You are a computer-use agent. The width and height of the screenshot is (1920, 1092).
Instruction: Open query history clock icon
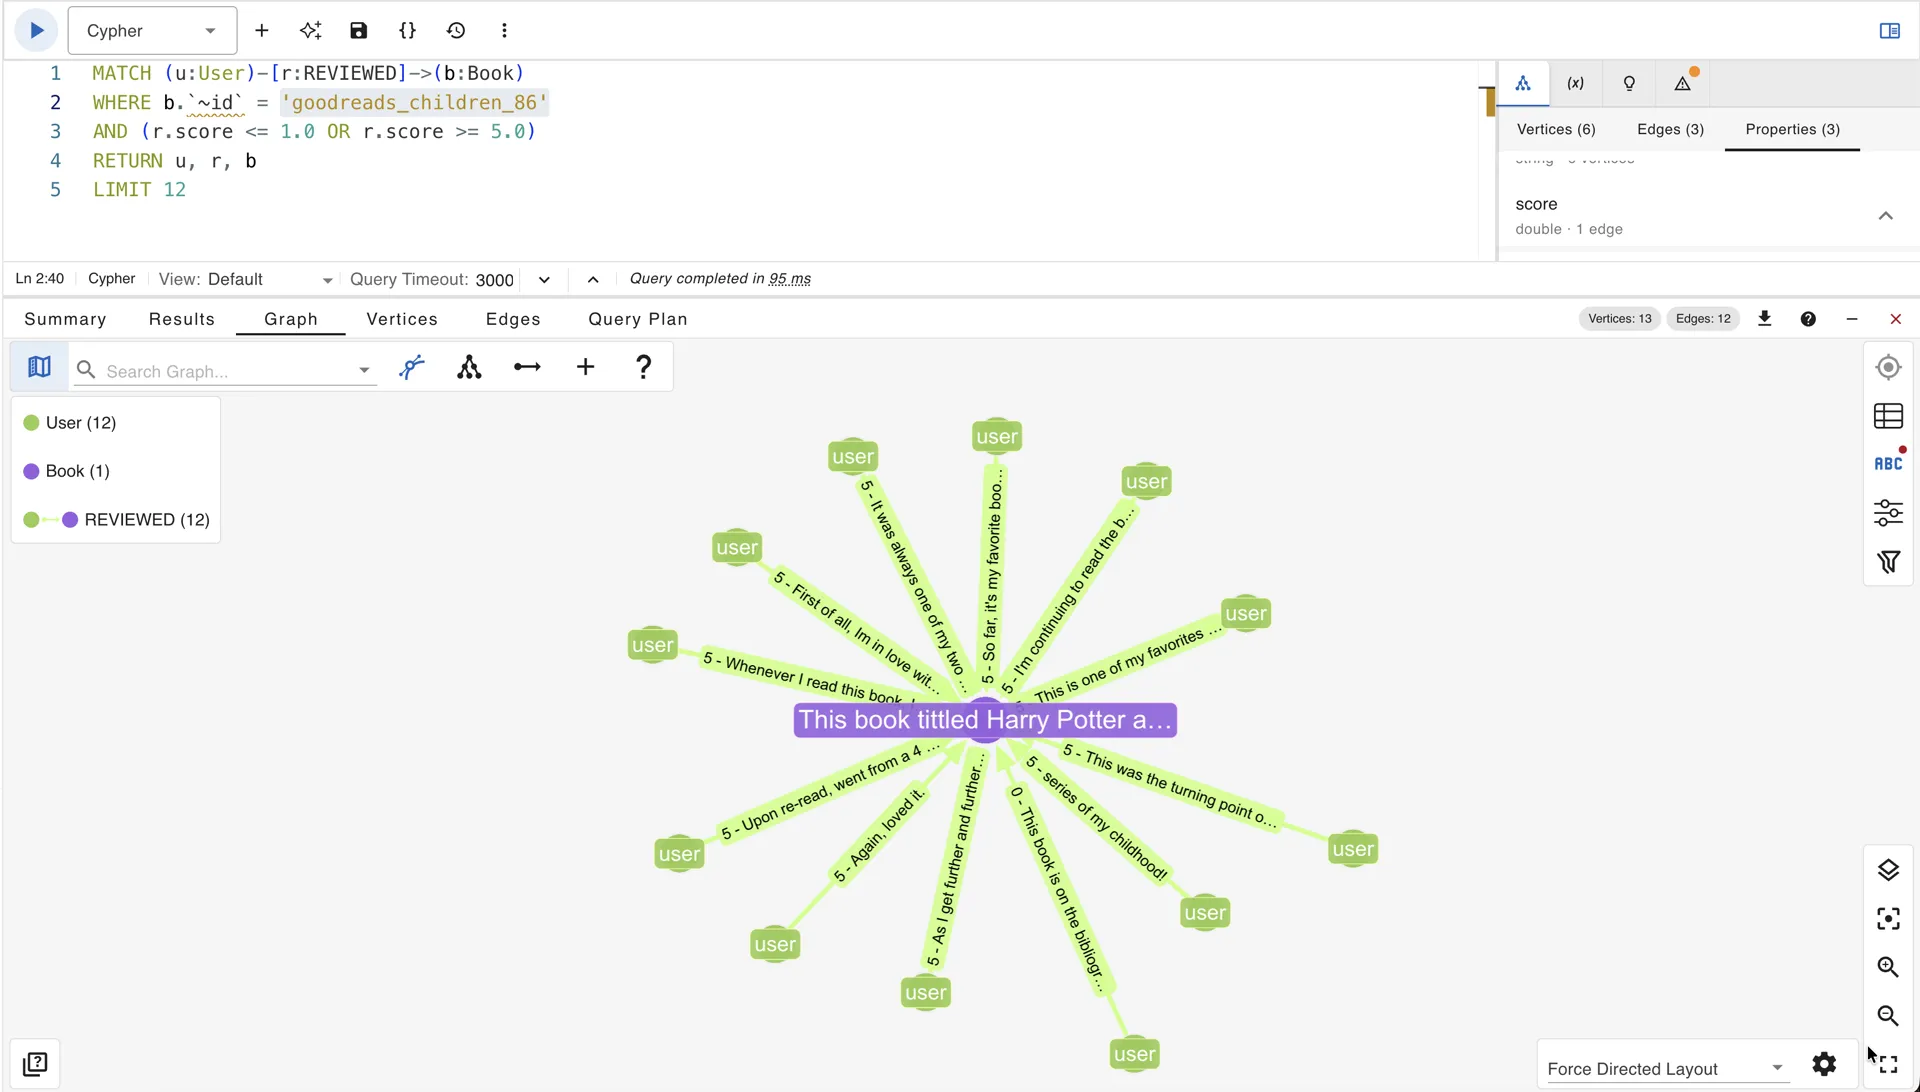point(456,30)
